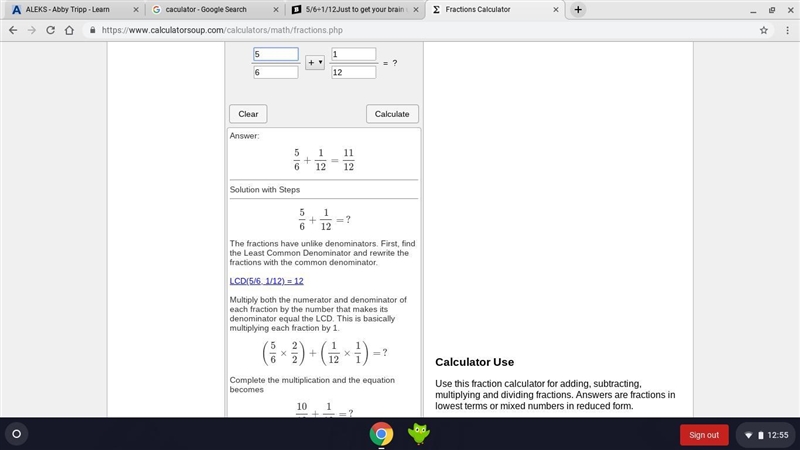Click the Solution with Steps heading
This screenshot has width=800, height=450.
[x=265, y=190]
